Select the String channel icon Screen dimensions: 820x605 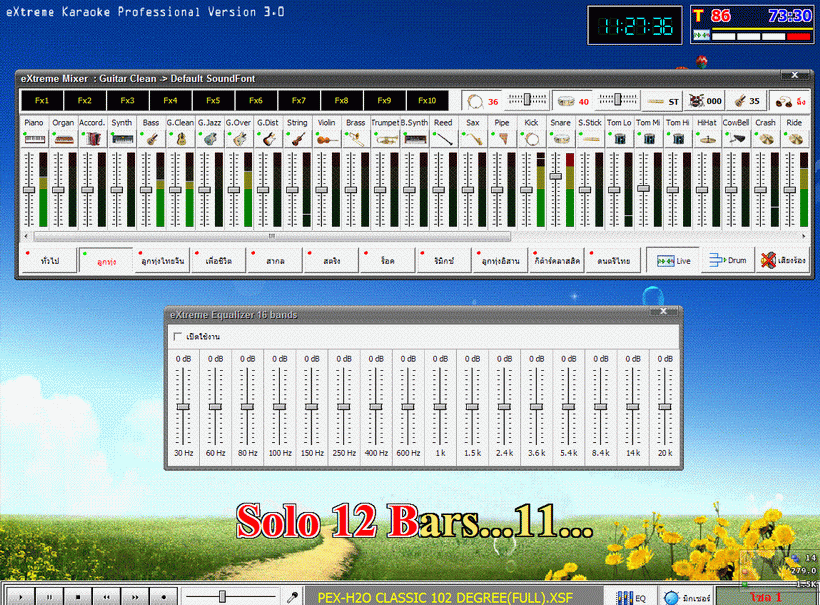pyautogui.click(x=298, y=139)
